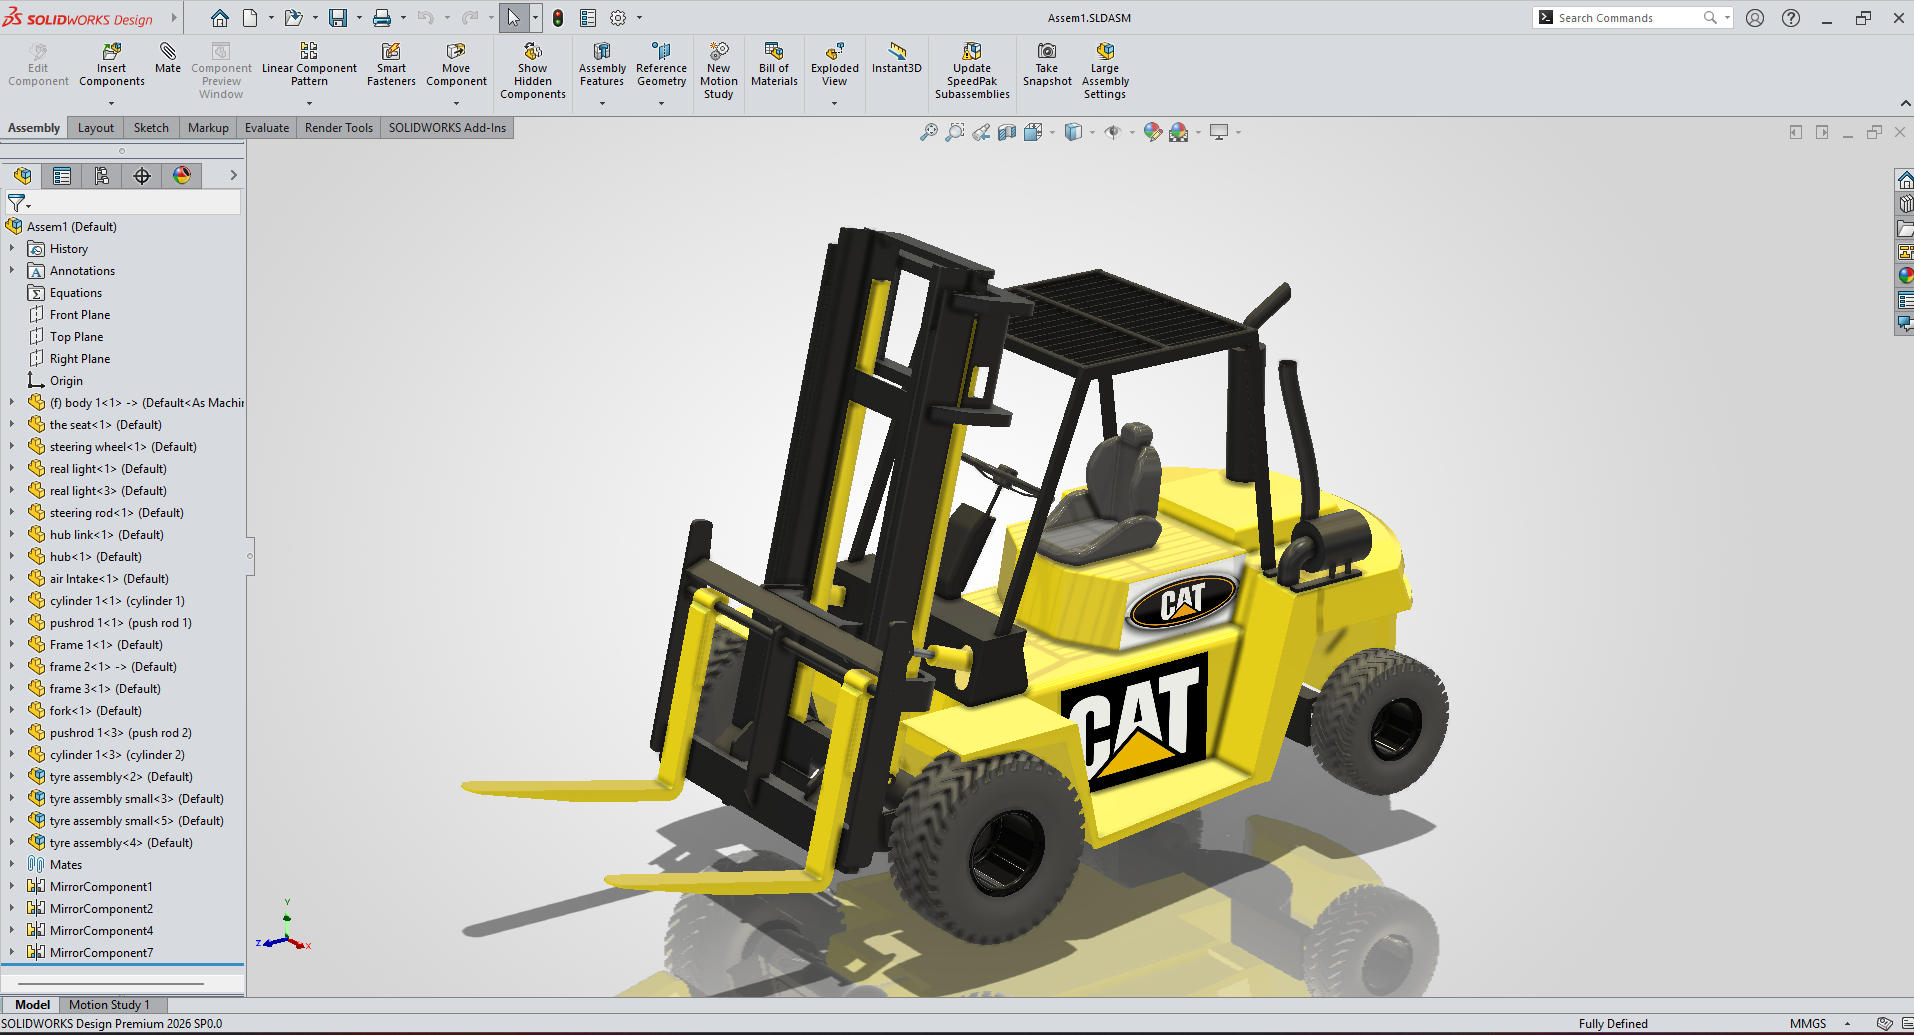Toggle the Instant3D tool

[896, 58]
